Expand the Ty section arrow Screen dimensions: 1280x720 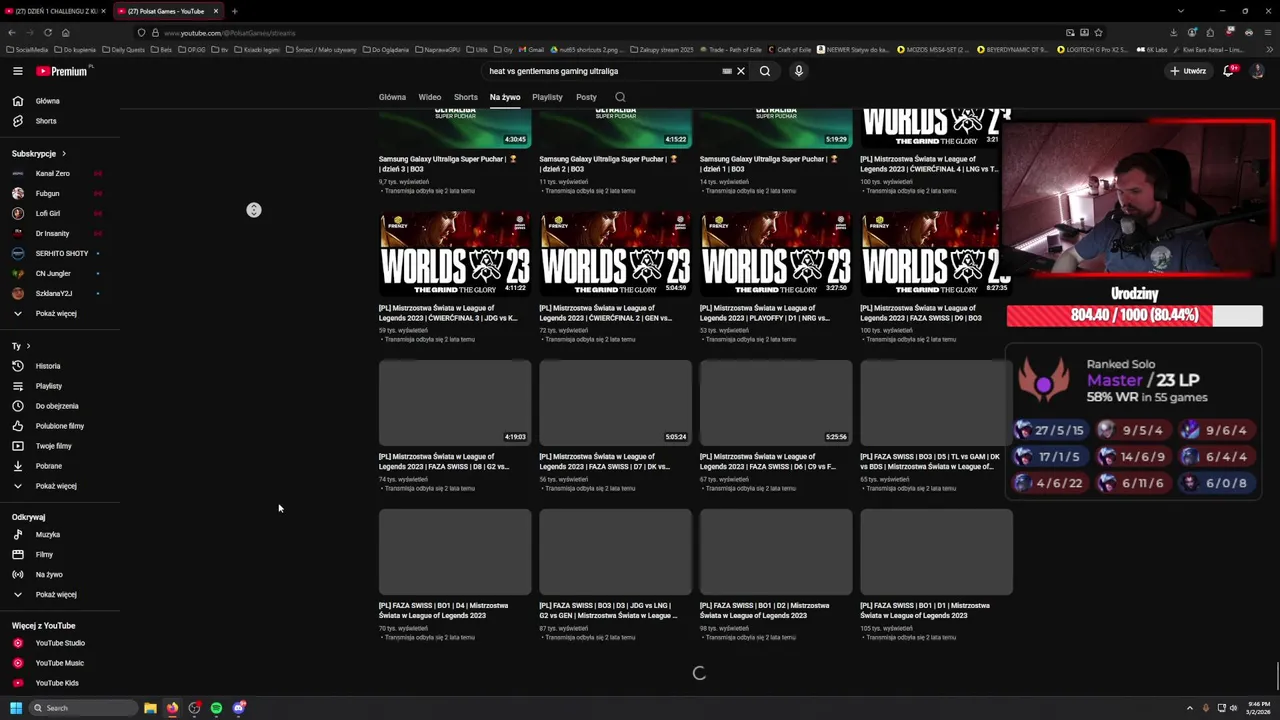(28, 346)
